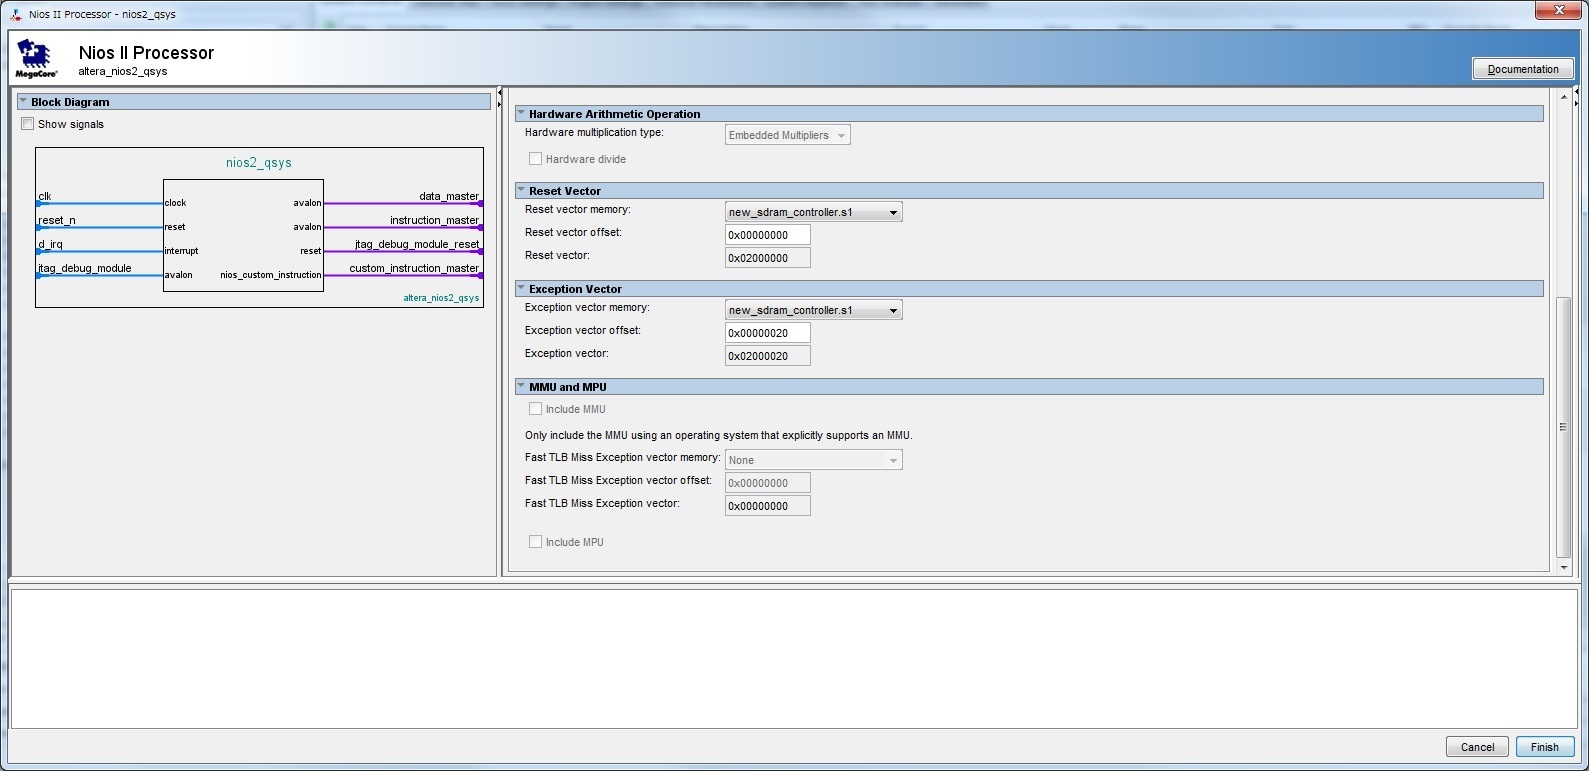Open Exception vector memory dropdown
Screen dimensions: 1589x771
(813, 310)
